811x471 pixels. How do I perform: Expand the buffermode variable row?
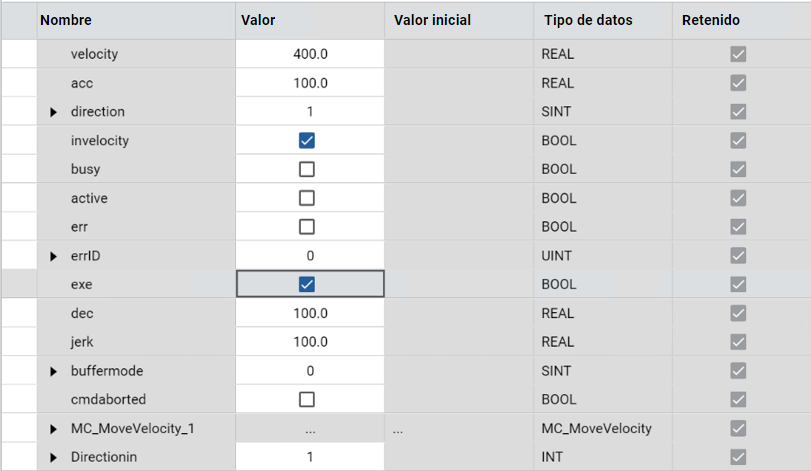[54, 371]
